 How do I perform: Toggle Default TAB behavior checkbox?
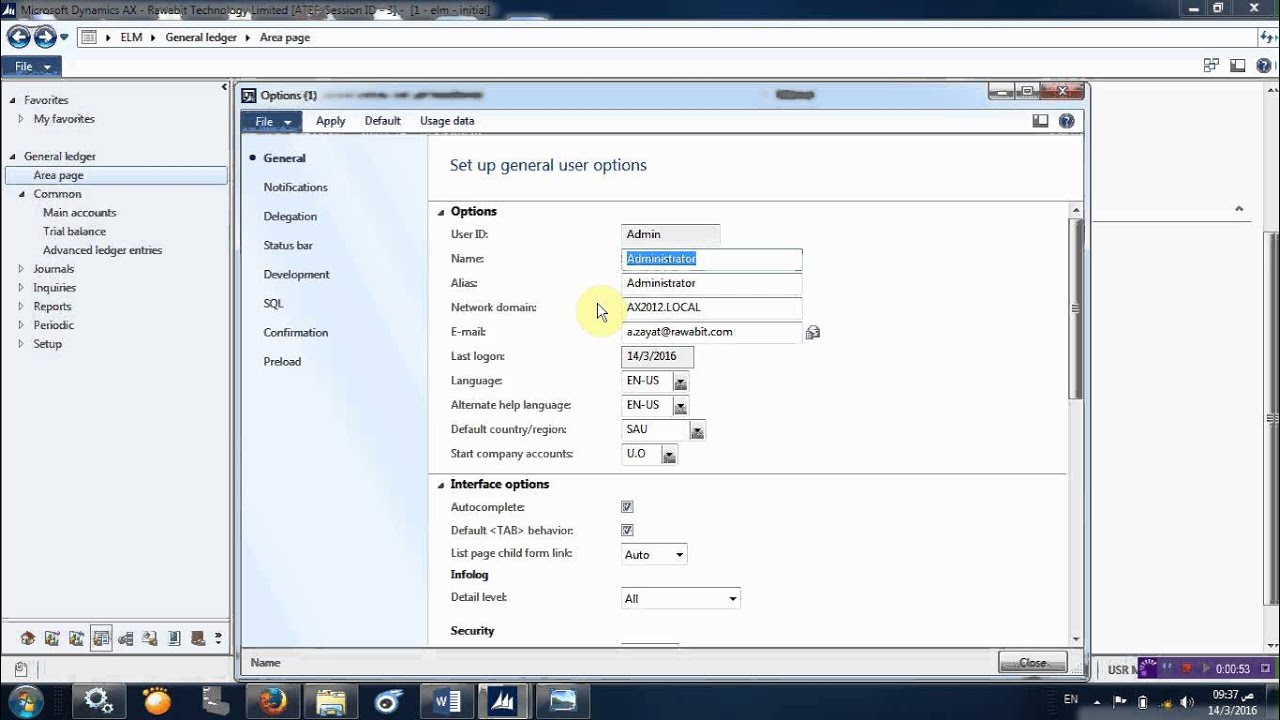point(627,530)
